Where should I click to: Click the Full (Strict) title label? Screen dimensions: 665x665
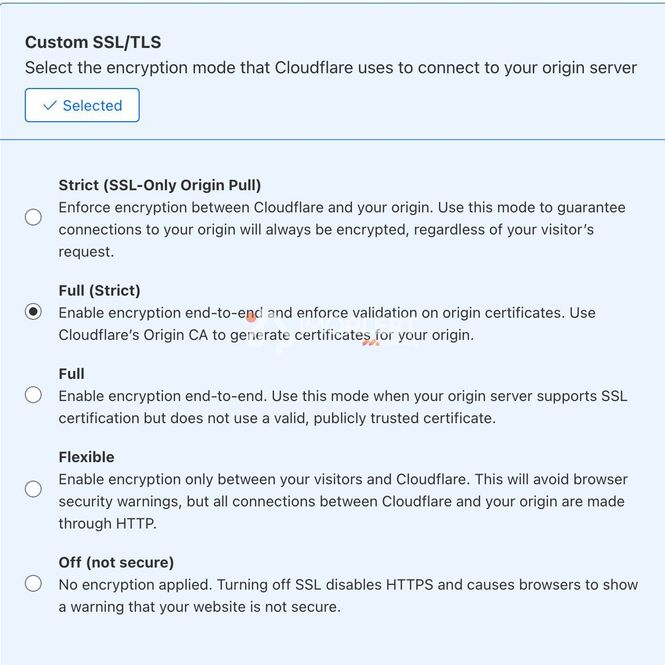click(x=99, y=291)
